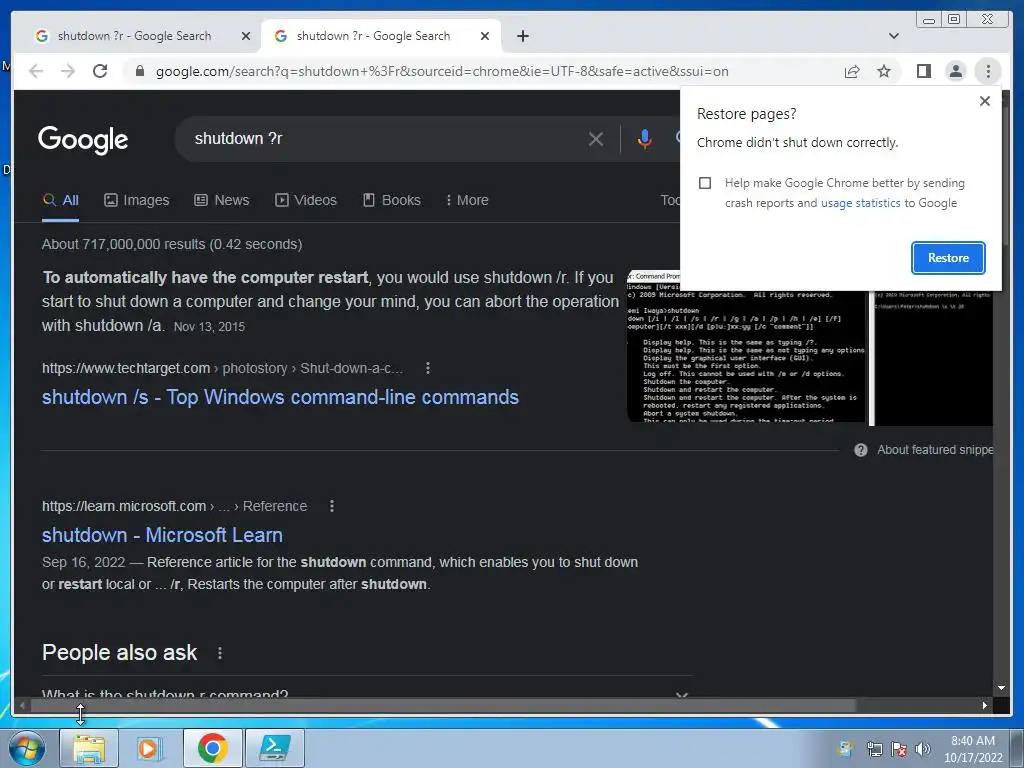
Task: Open 'shutdown /s - Top Windows command-line commands'
Action: click(x=280, y=397)
